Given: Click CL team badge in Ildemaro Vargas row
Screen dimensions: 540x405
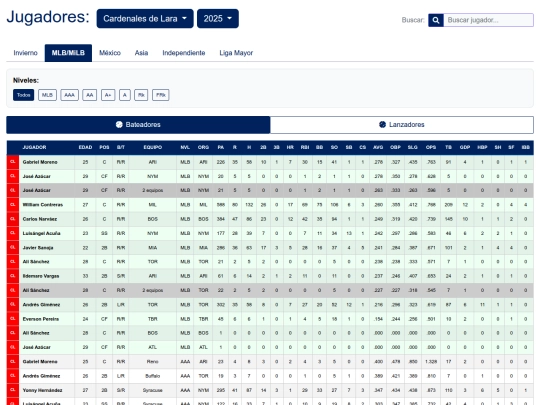Looking at the screenshot, I should pyautogui.click(x=13, y=276).
